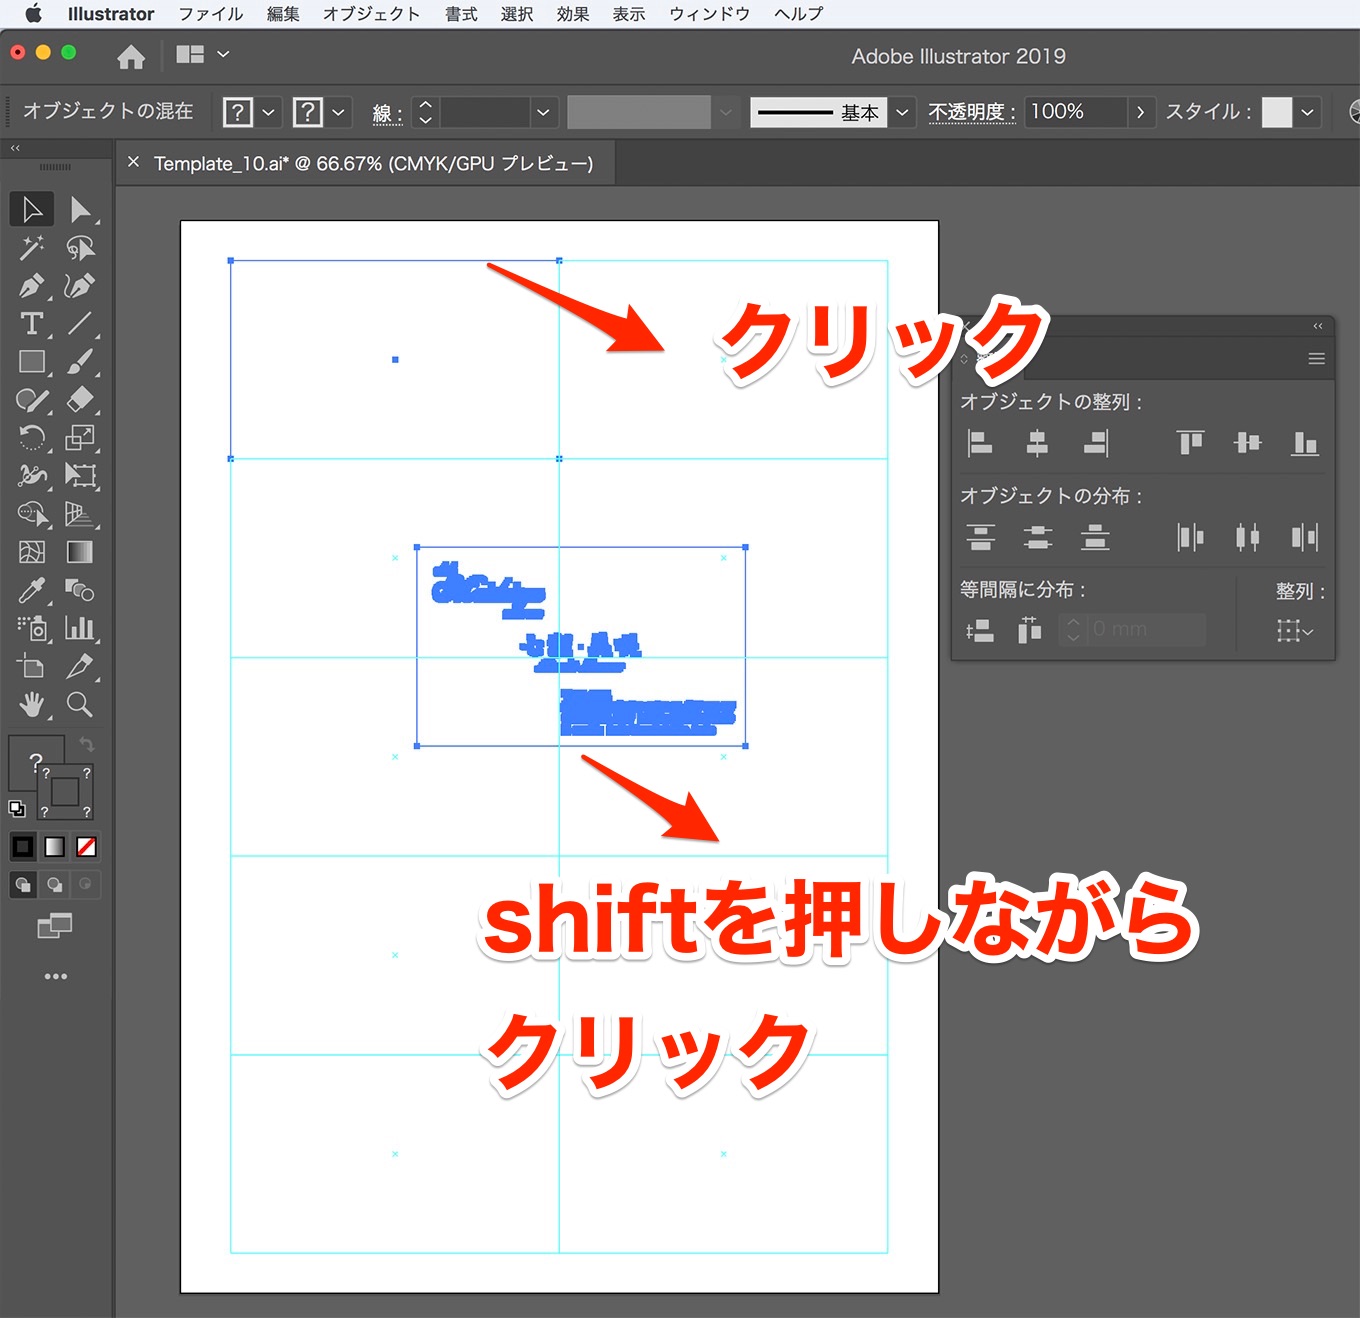Screen dimensions: 1360x1318
Task: Set paint to None (red slash)
Action: click(87, 847)
